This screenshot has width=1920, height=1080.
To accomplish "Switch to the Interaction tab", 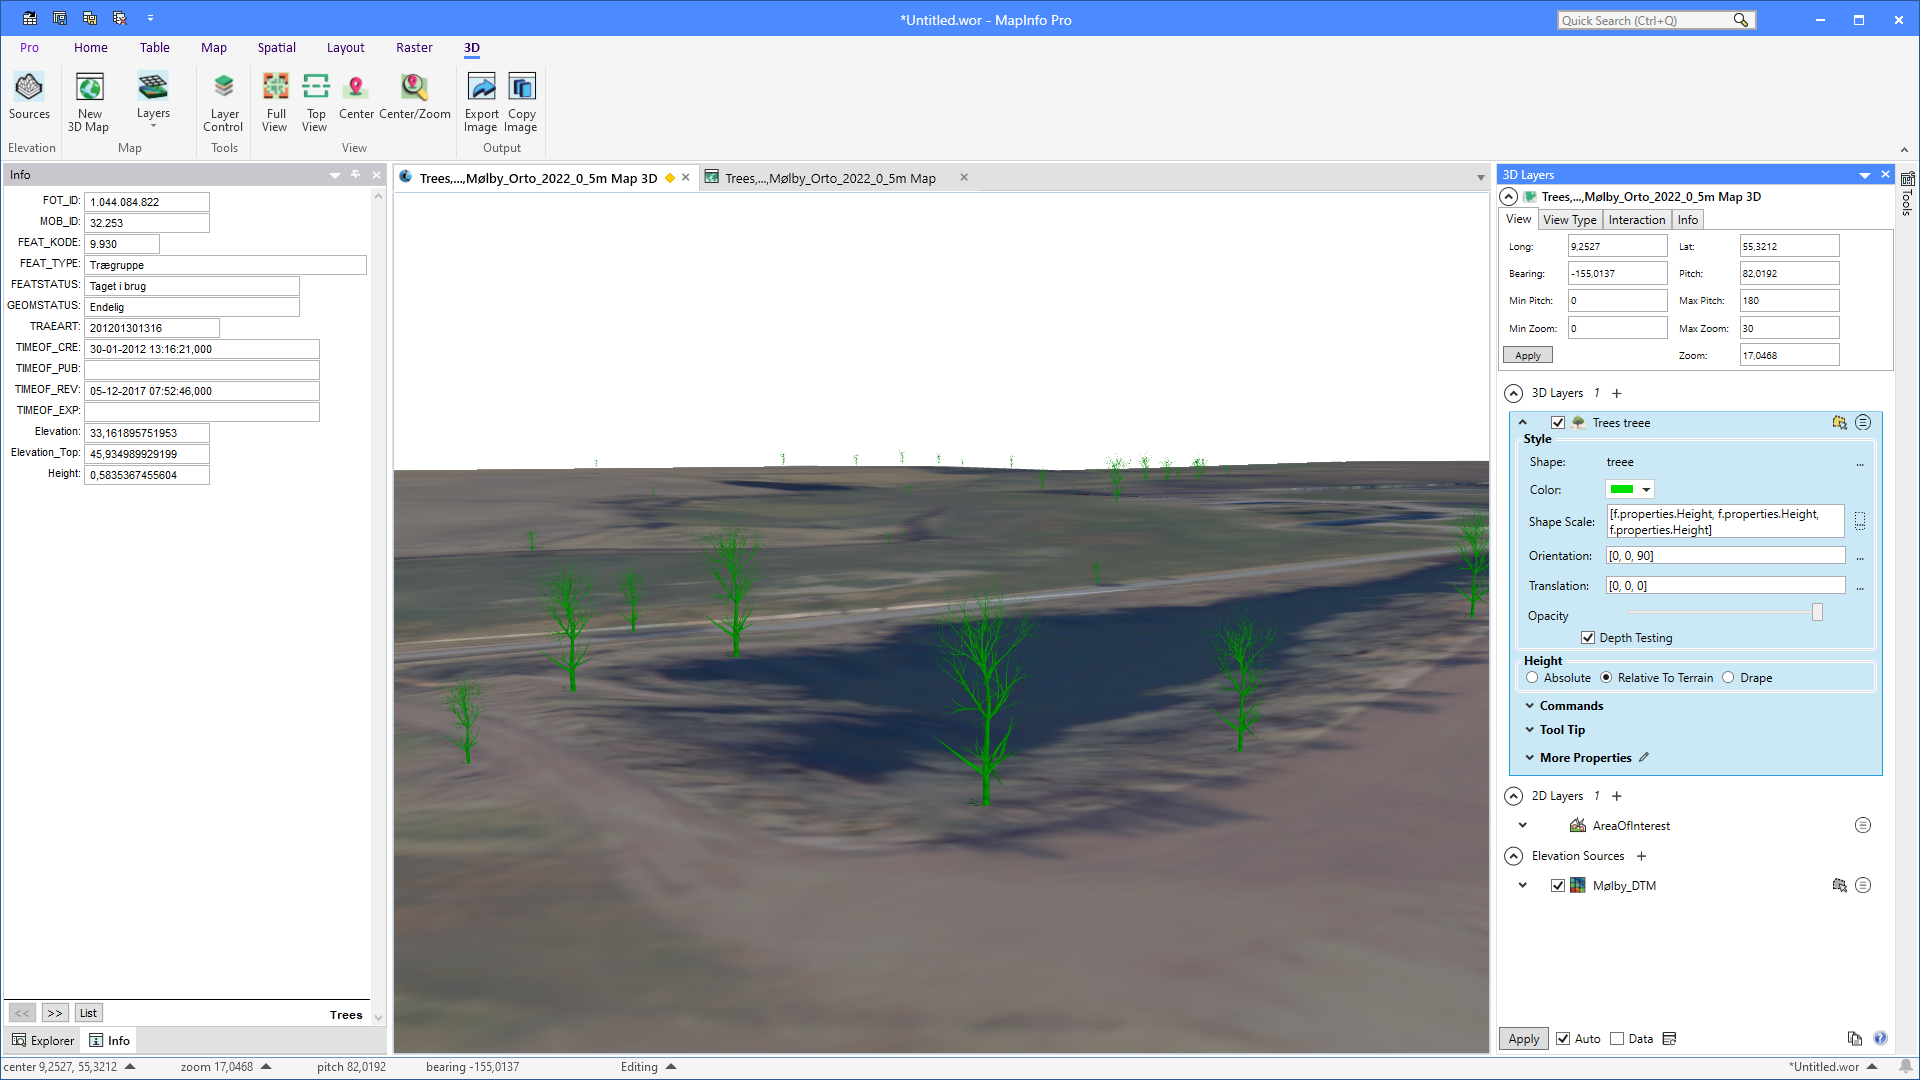I will coord(1637,219).
